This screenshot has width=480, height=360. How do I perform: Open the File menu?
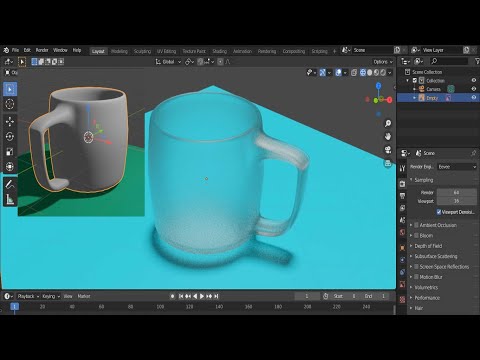(x=15, y=50)
